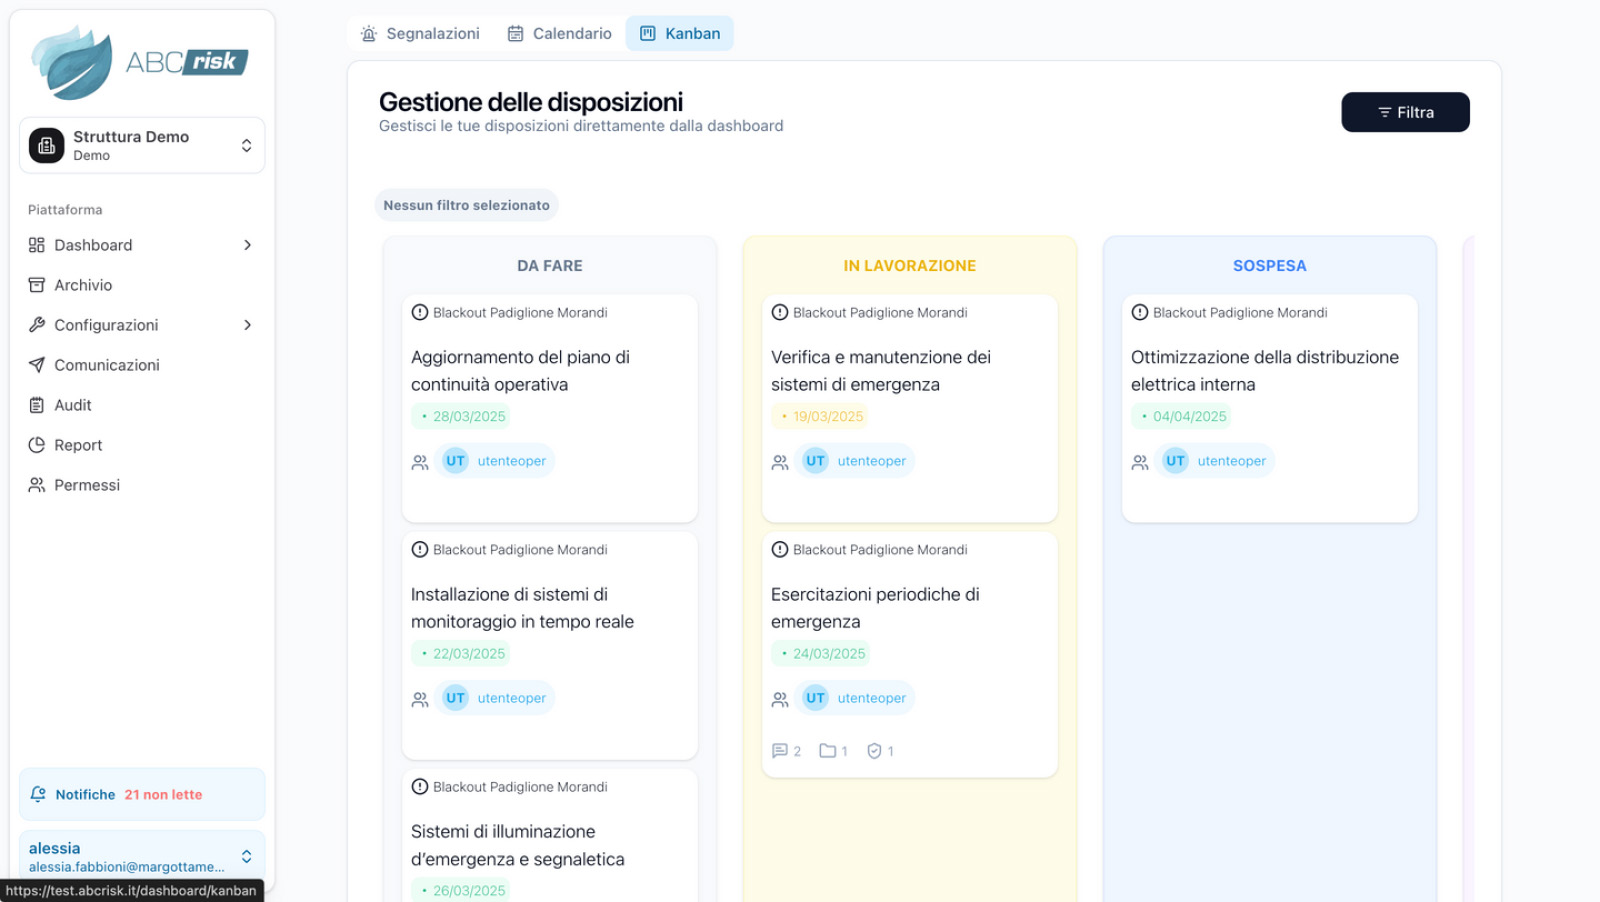Viewport: 1600px width, 902px height.
Task: Click the ABC risk logo
Action: click(x=140, y=62)
